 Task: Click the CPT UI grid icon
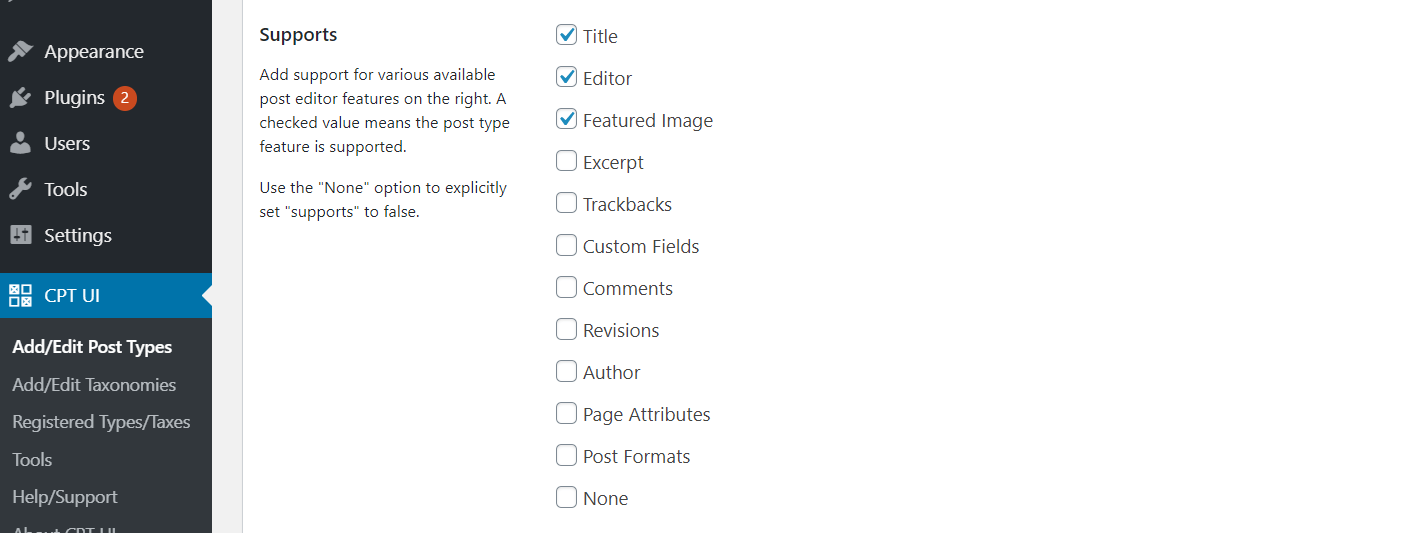tap(20, 295)
